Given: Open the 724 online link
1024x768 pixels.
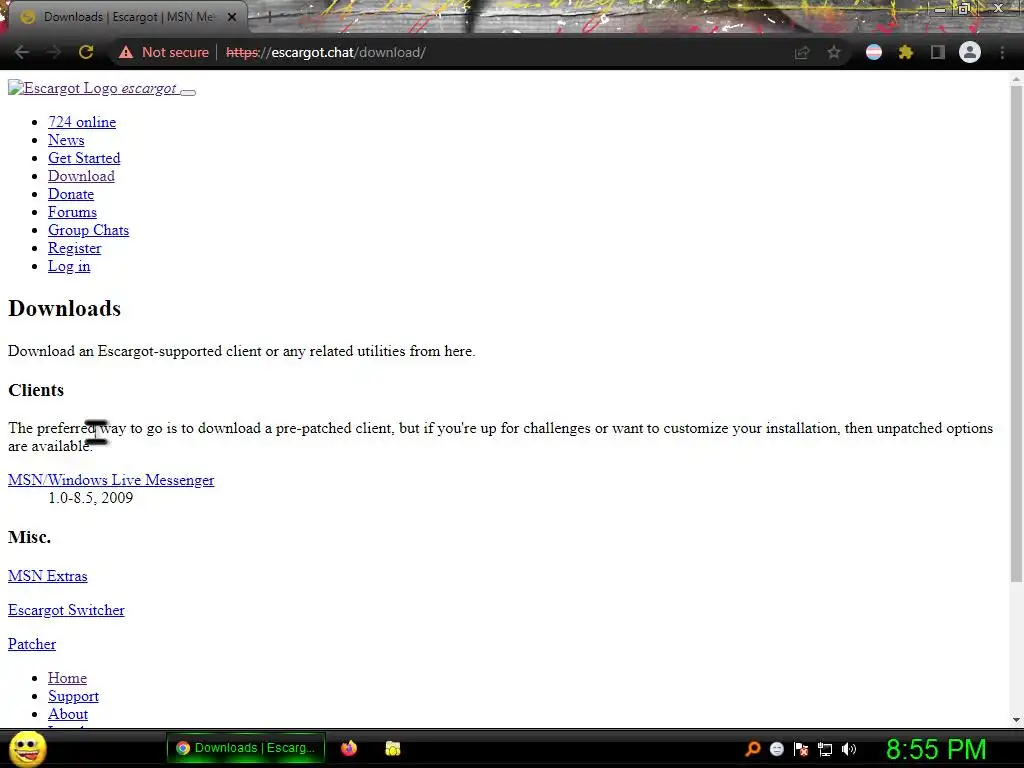Looking at the screenshot, I should 82,122.
